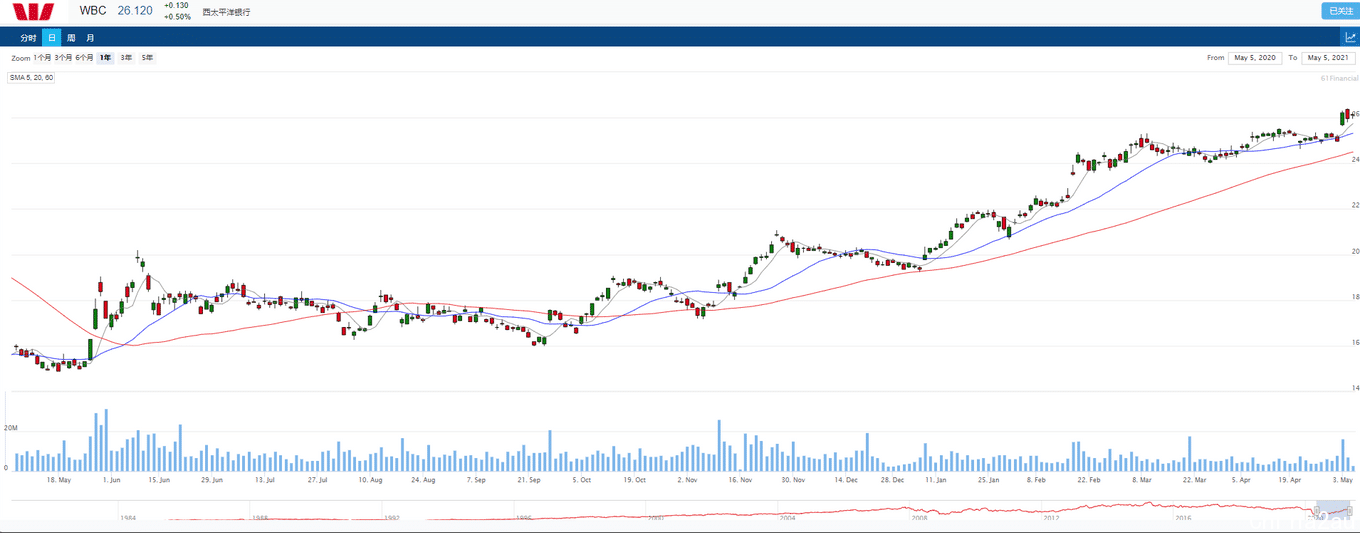Switch to the 周 weekly tab

coord(71,38)
